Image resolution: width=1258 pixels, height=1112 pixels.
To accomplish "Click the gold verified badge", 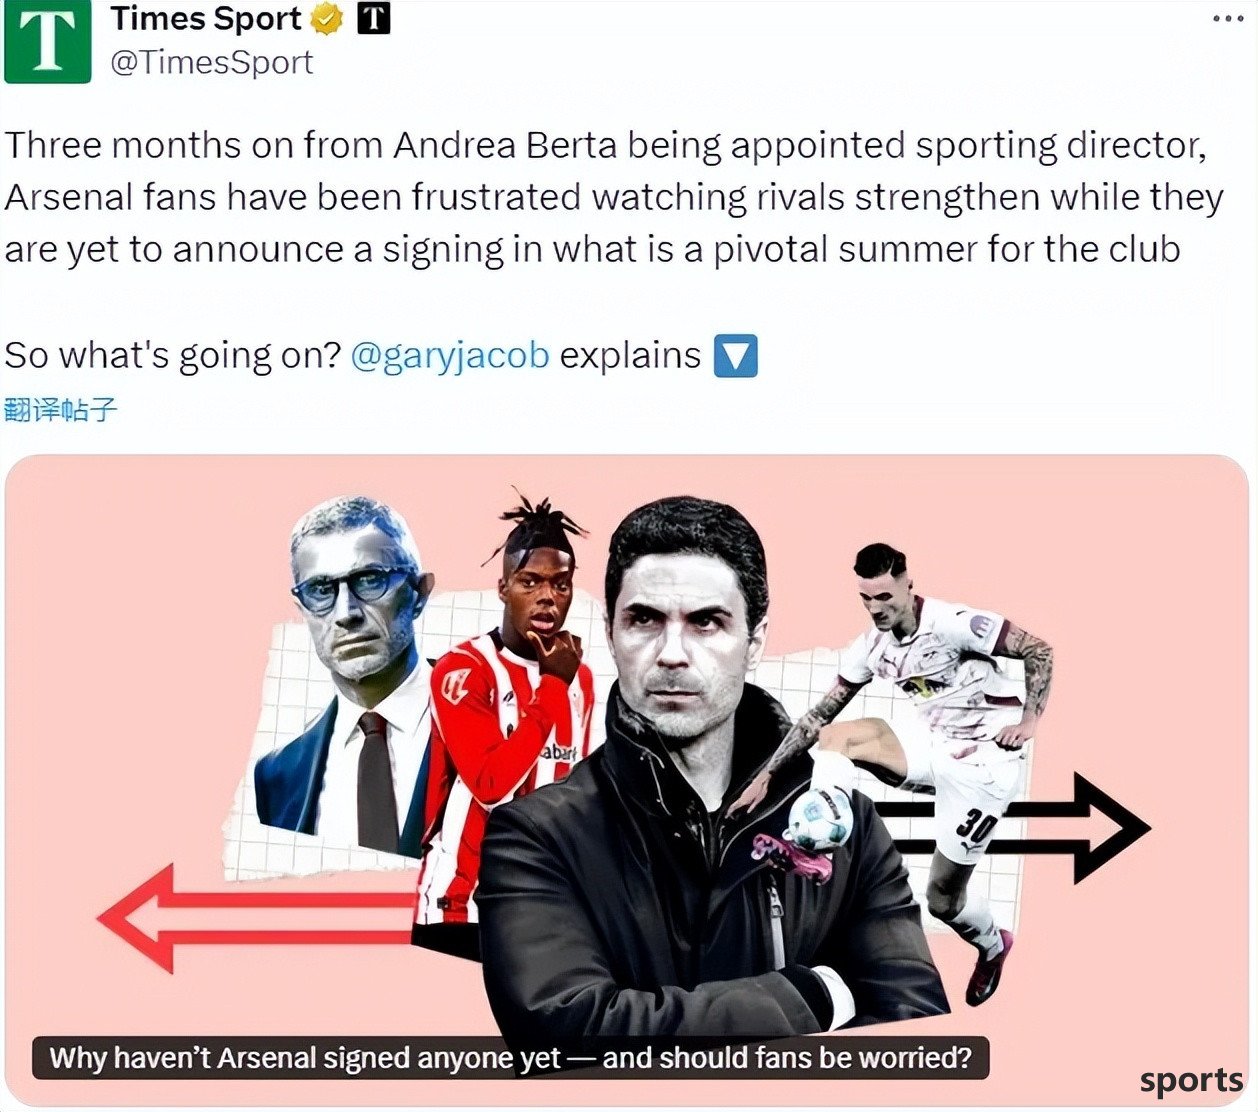I will 328,18.
